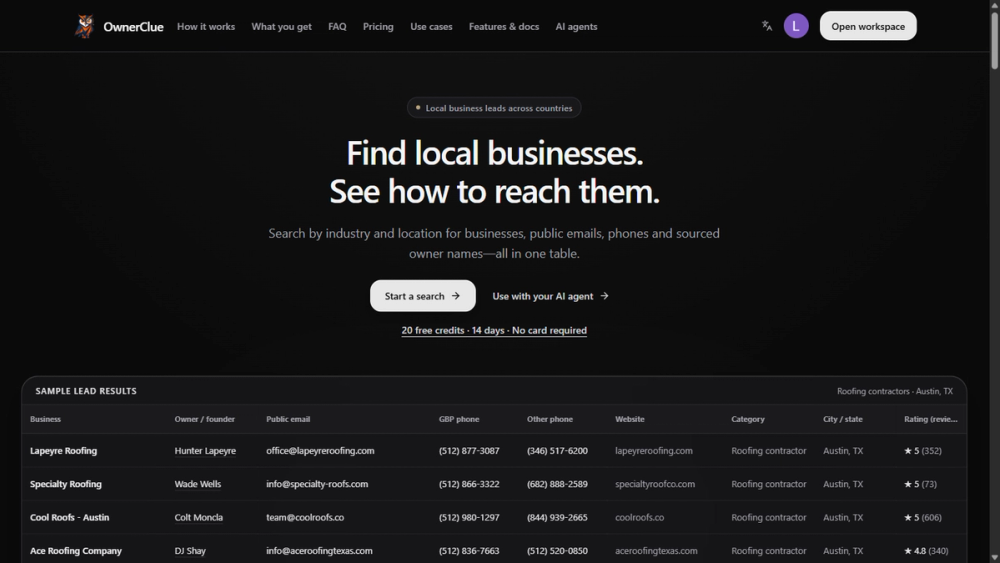
Task: Click other phone (682) 888-2589
Action: click(x=557, y=484)
